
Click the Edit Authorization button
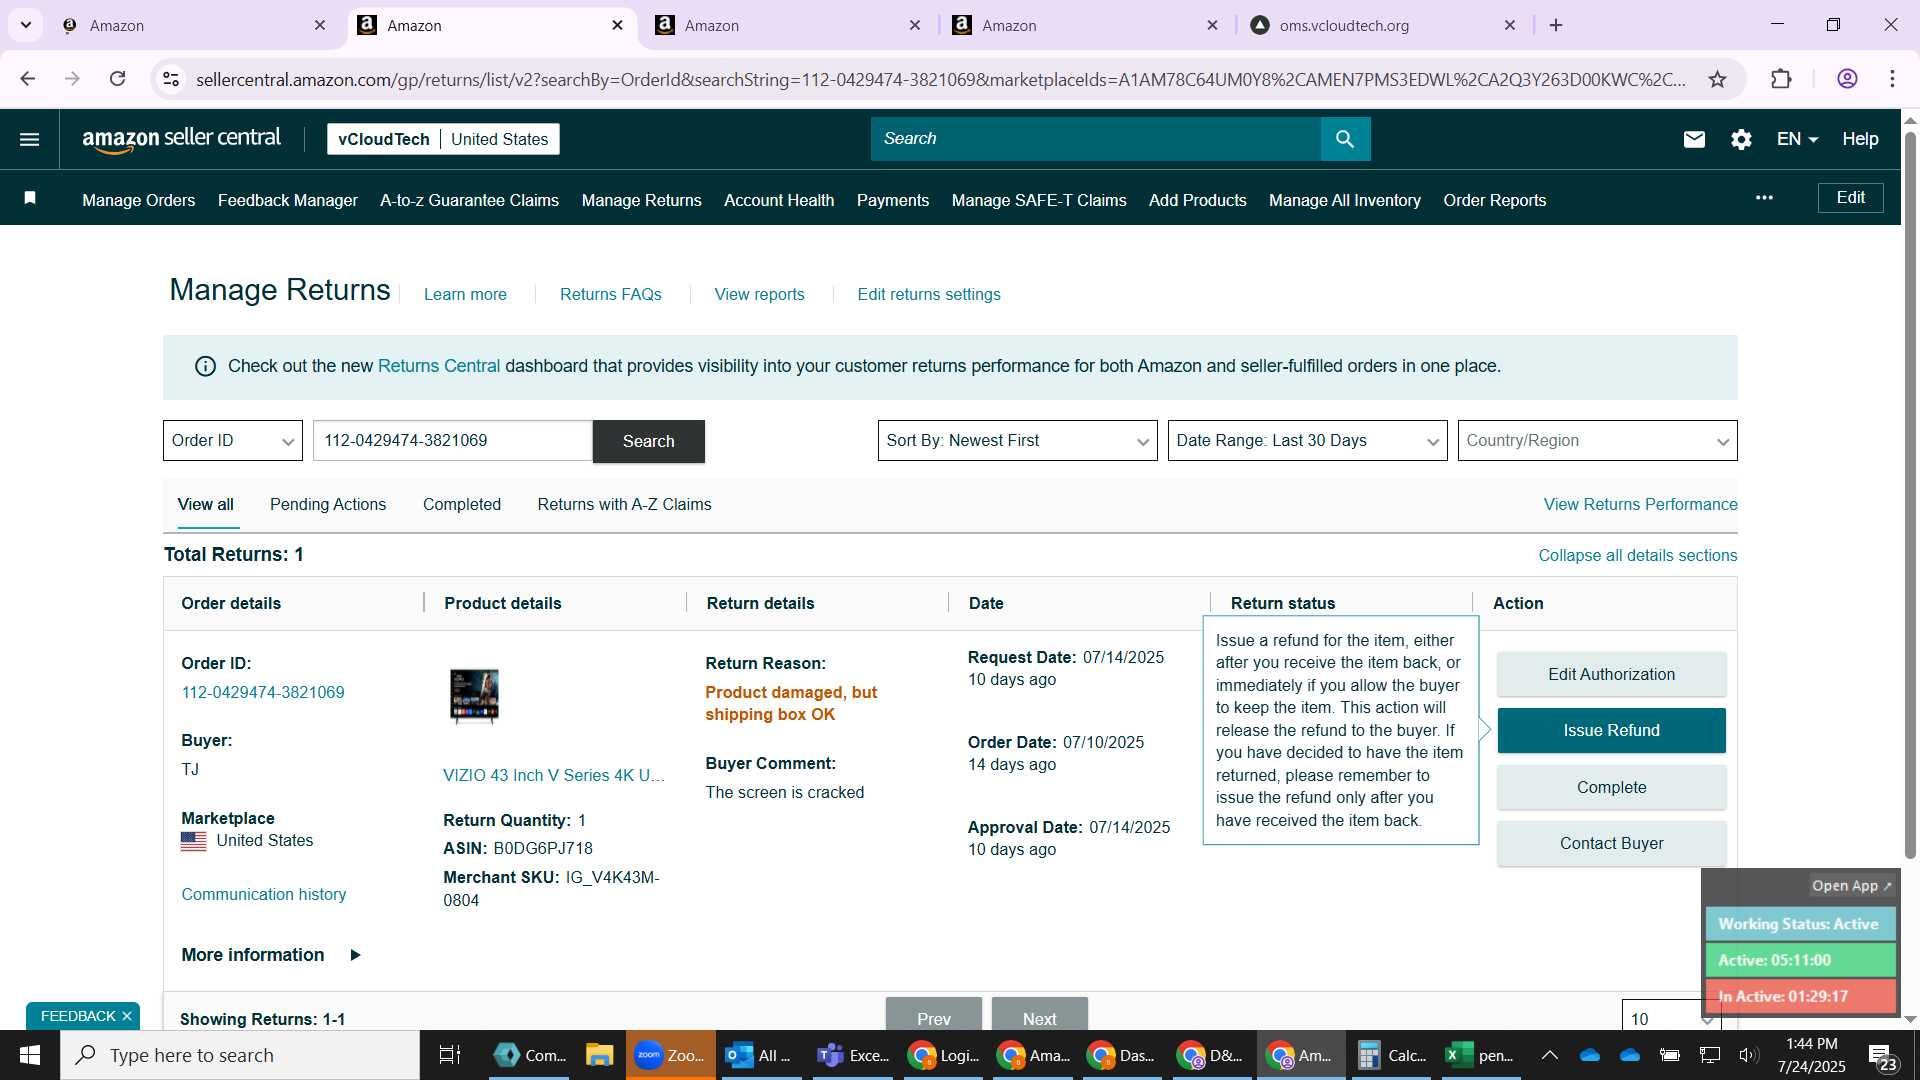coord(1611,675)
